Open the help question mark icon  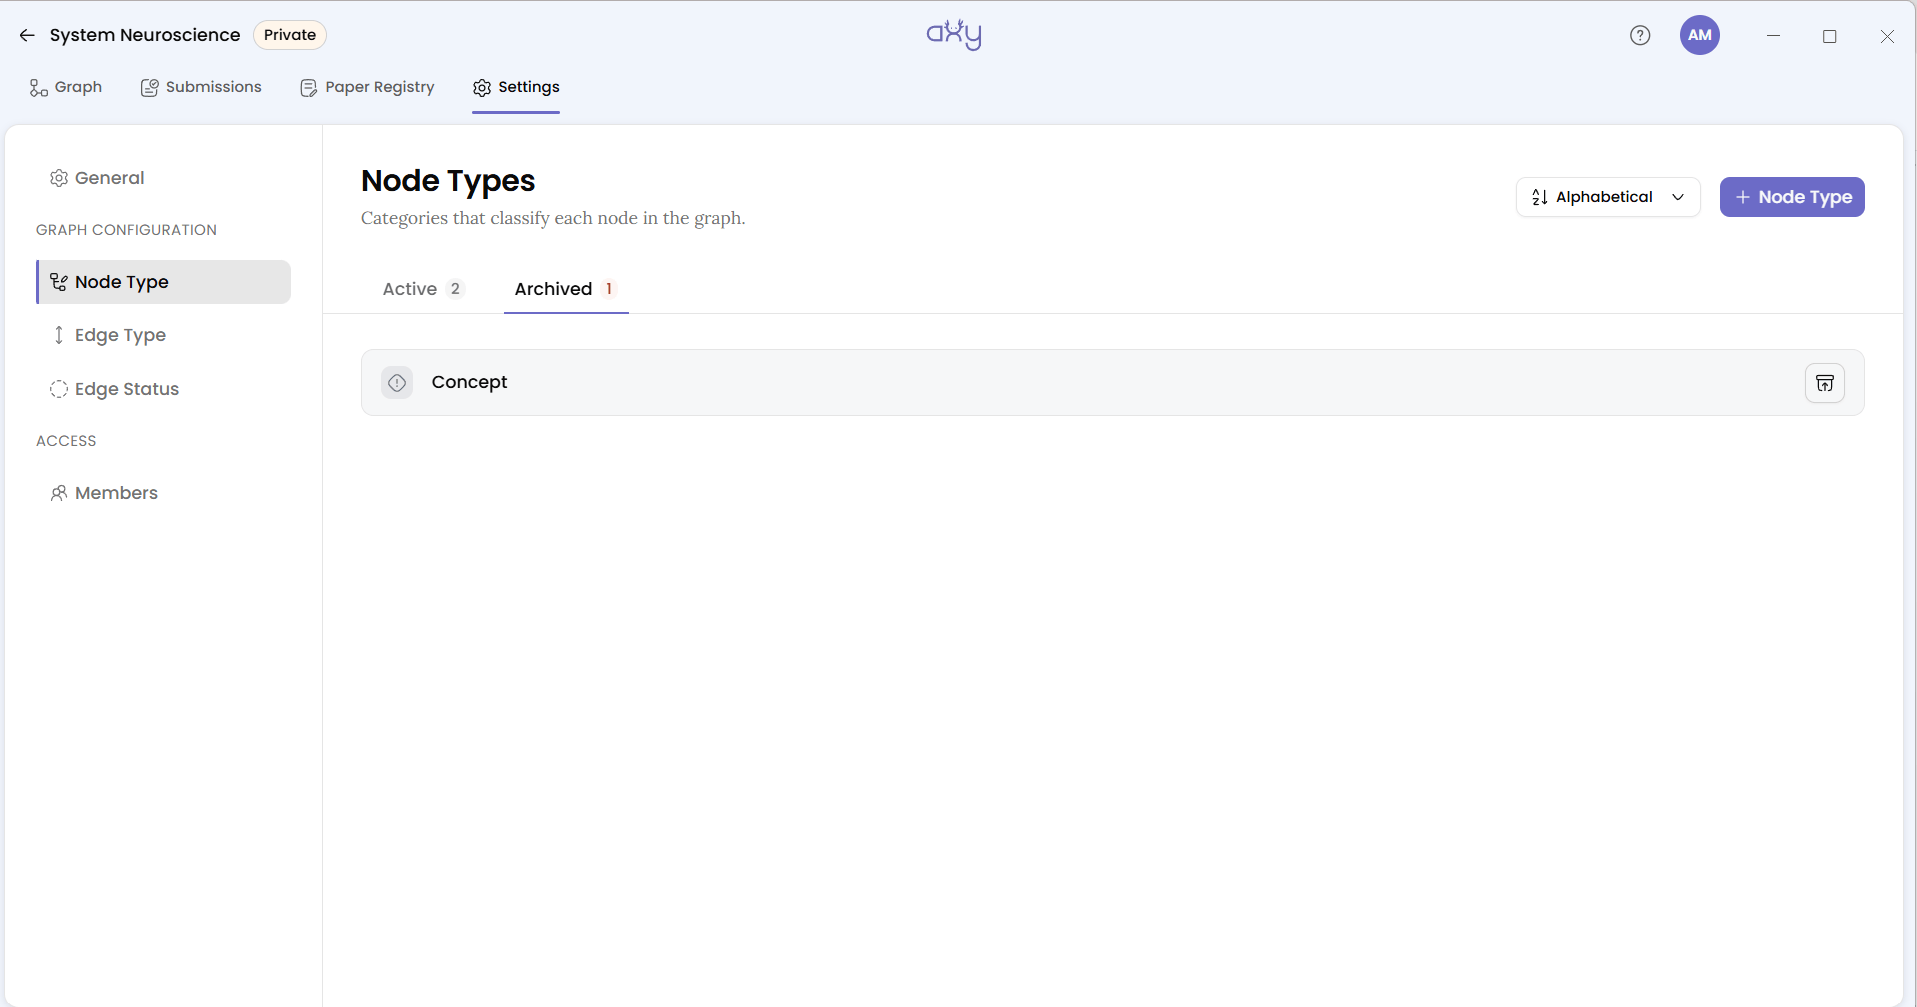1640,35
